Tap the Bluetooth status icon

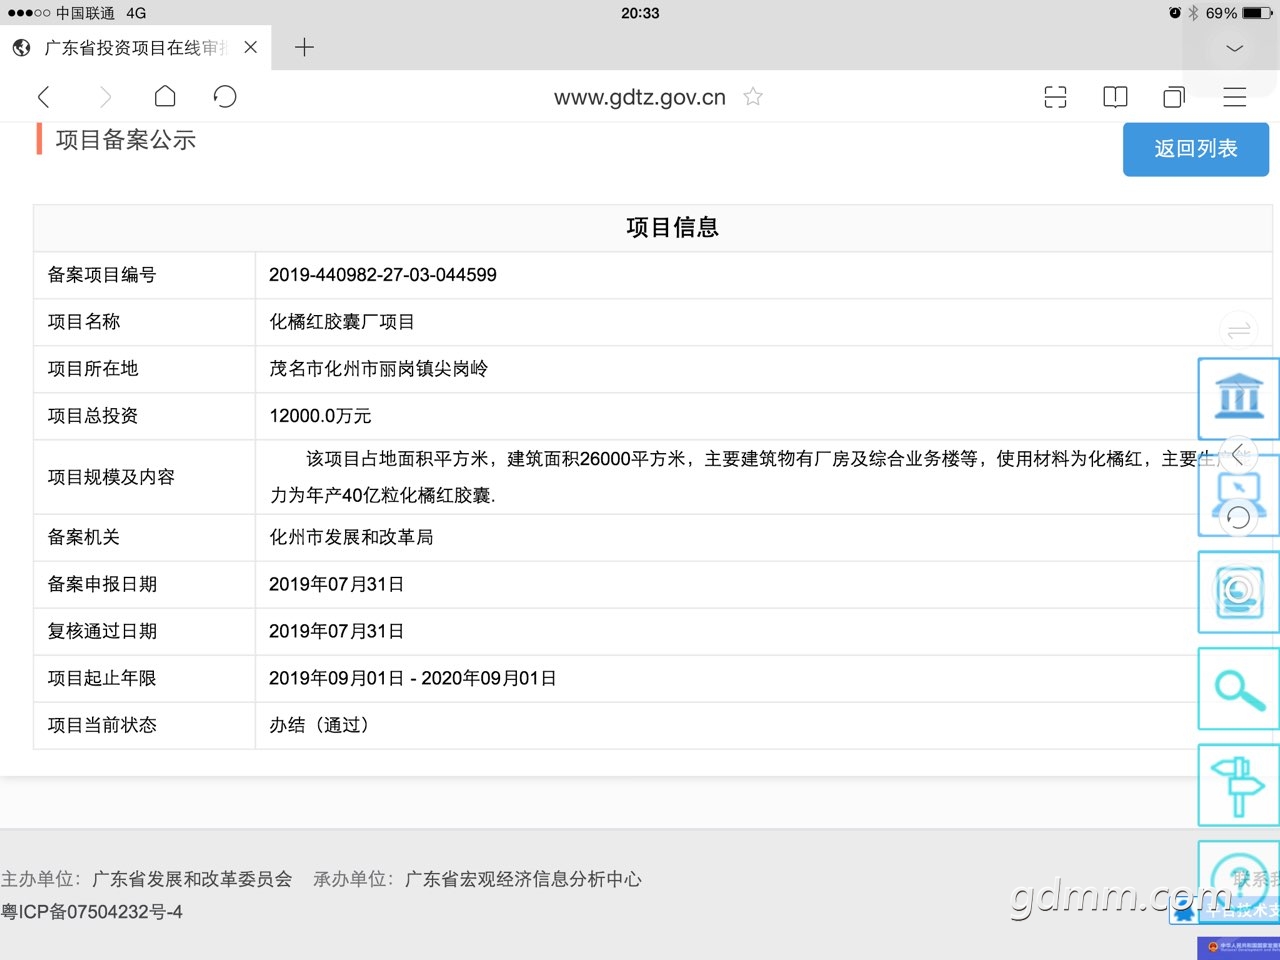(1193, 13)
